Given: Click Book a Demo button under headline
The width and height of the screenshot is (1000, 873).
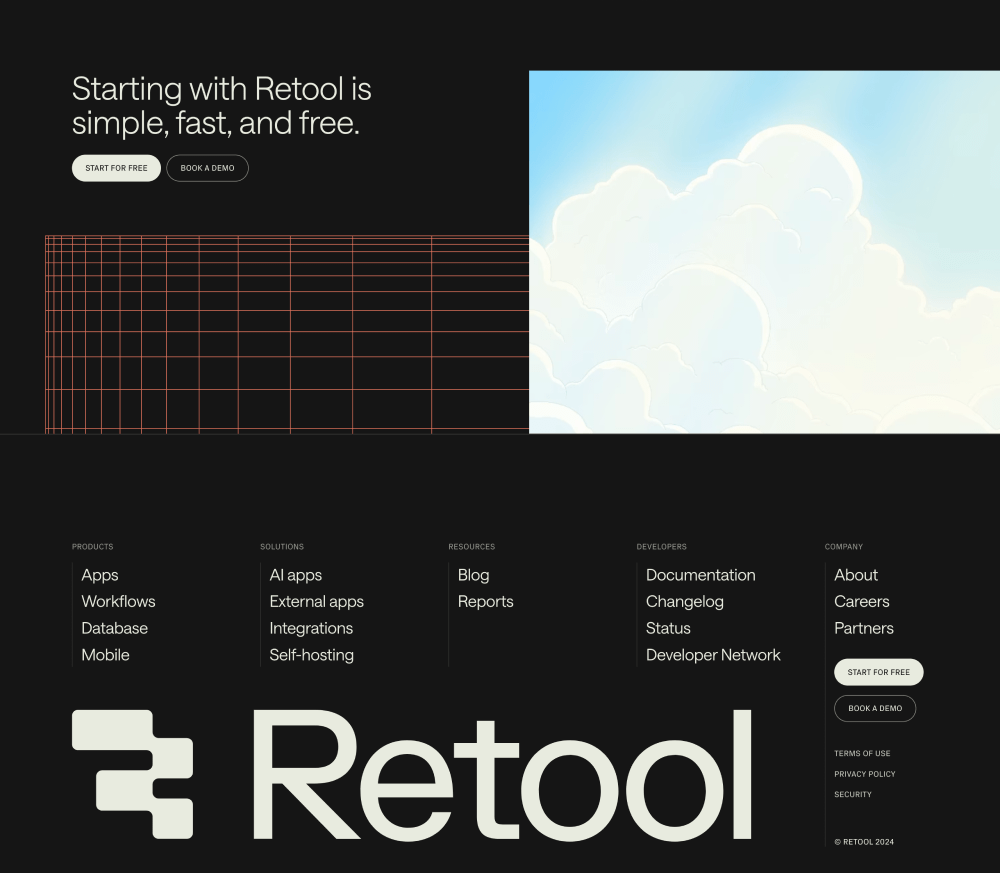Looking at the screenshot, I should coord(207,168).
